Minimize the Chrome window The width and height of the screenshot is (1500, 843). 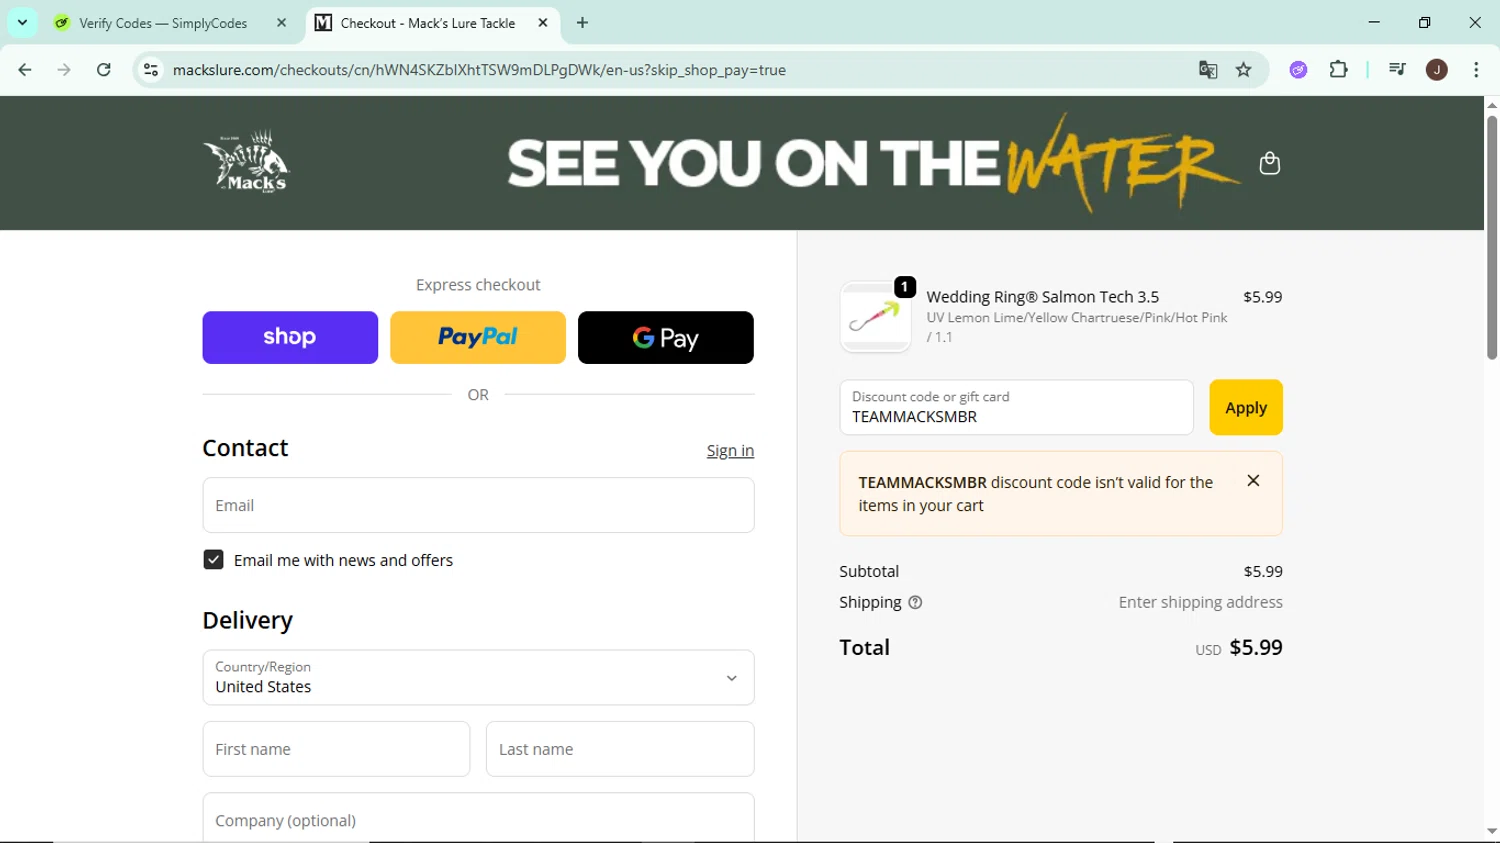coord(1374,22)
